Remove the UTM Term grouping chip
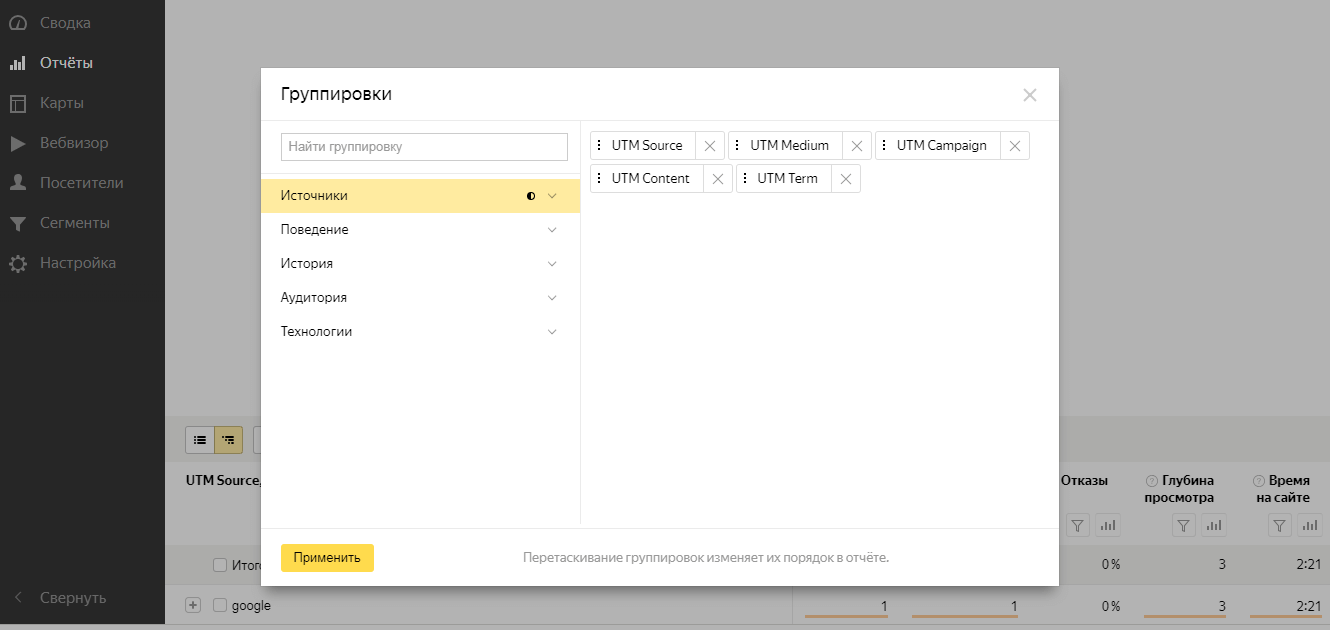The image size is (1330, 630). point(846,179)
